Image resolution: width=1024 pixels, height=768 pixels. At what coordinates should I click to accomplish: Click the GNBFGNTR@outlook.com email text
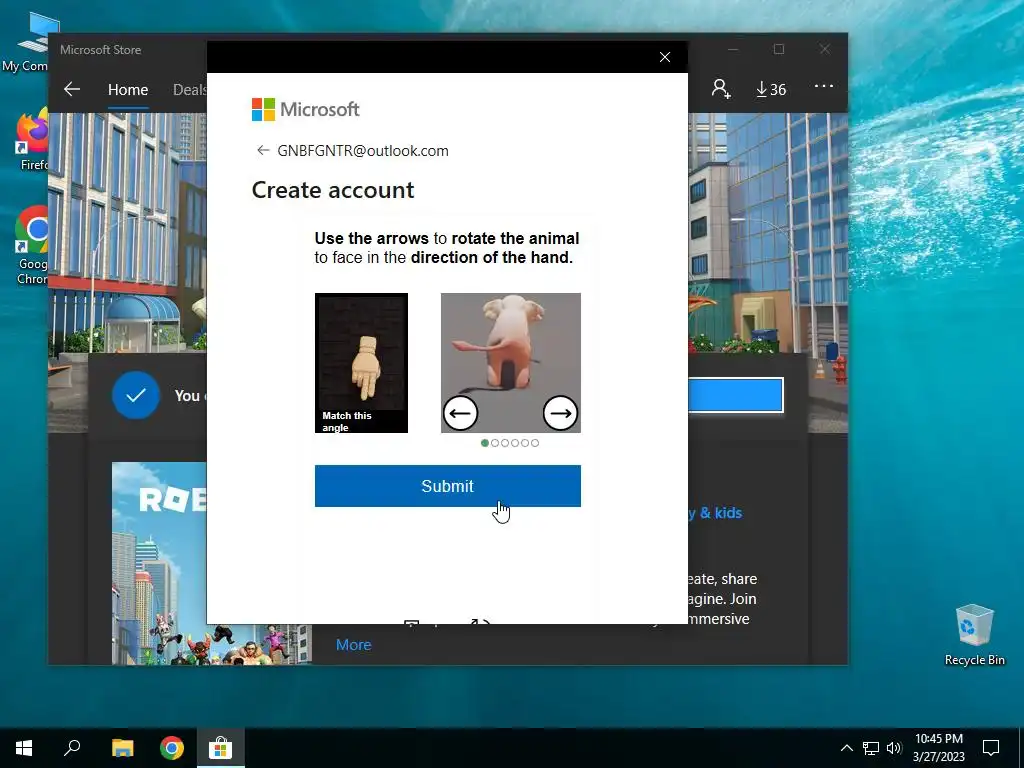click(363, 151)
